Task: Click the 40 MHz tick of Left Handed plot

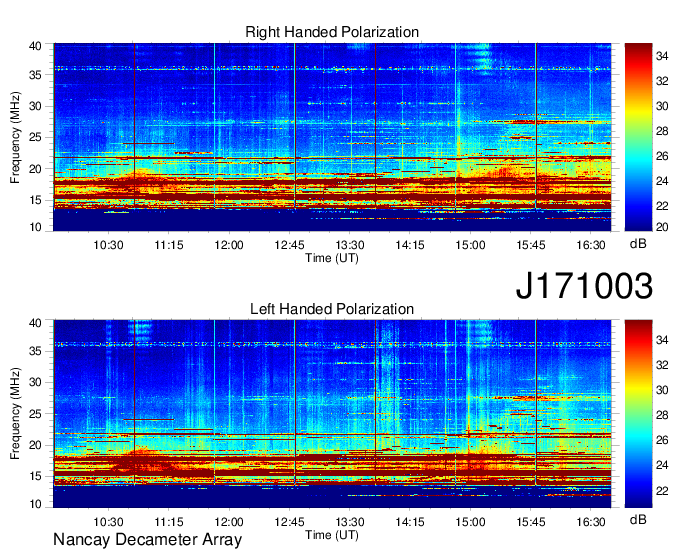Action: (35, 323)
